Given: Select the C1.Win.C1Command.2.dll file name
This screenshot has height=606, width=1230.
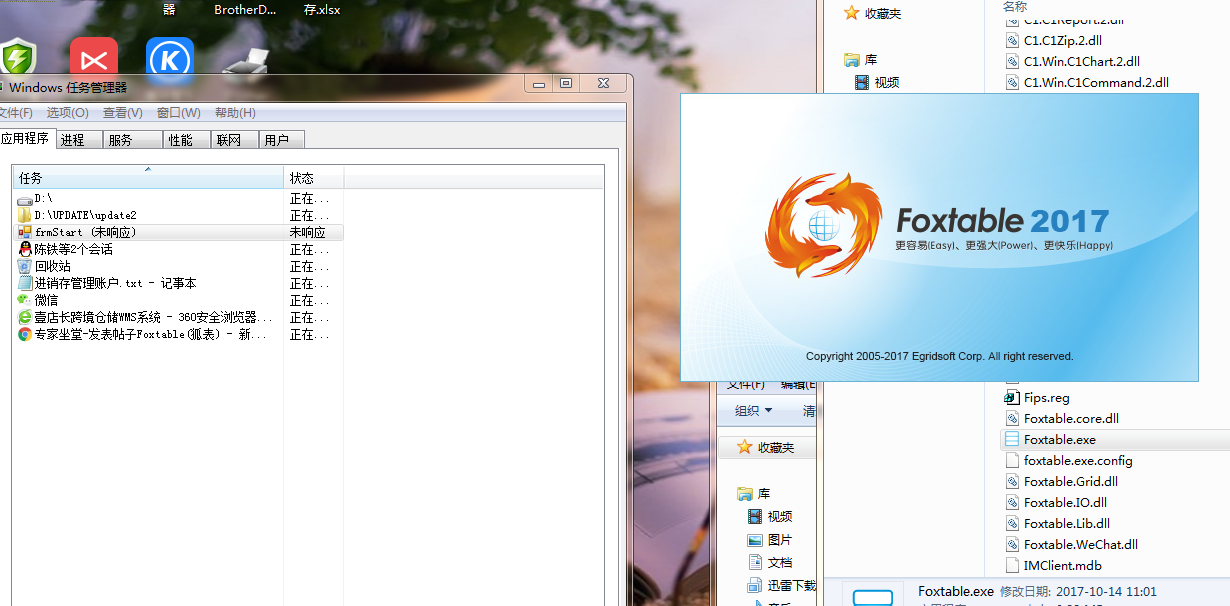Looking at the screenshot, I should 1096,83.
